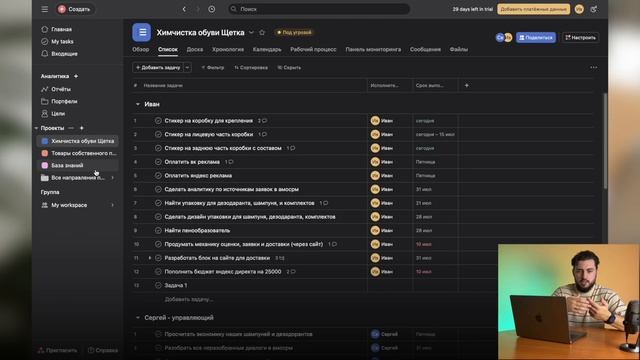Click the Справка help link
The width and height of the screenshot is (640, 360).
tap(103, 350)
